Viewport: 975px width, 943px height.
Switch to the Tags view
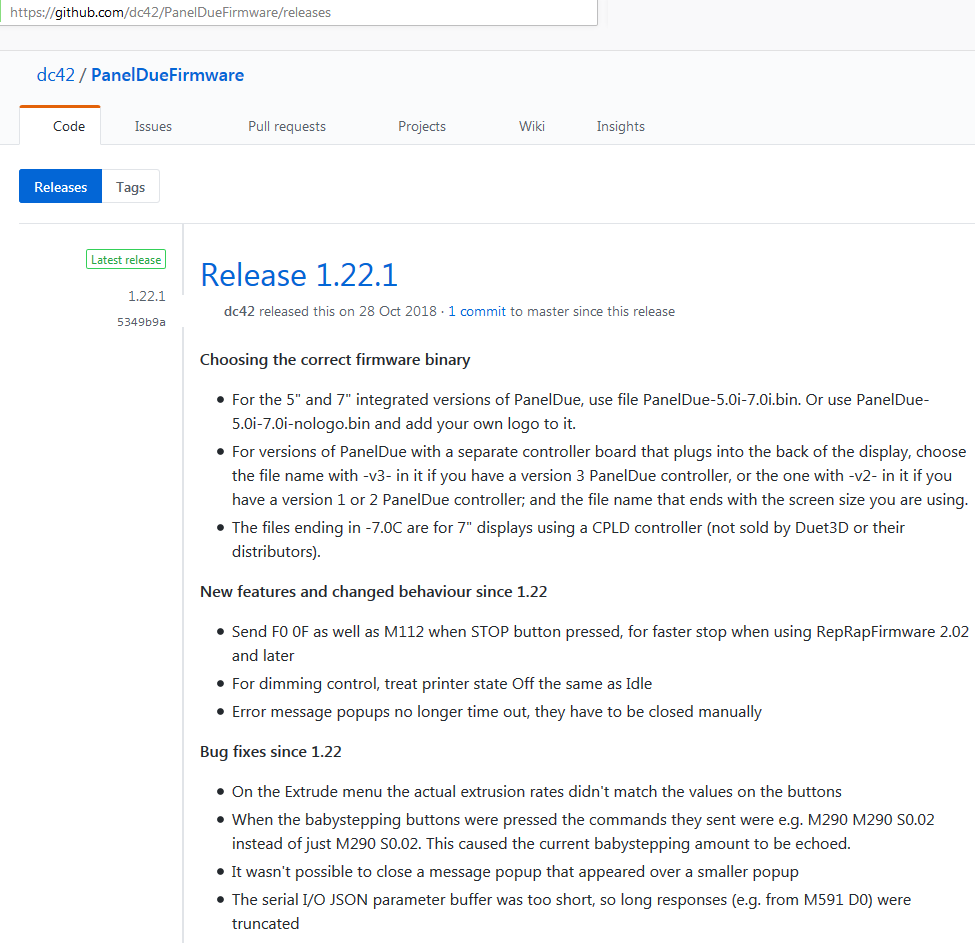pyautogui.click(x=131, y=186)
